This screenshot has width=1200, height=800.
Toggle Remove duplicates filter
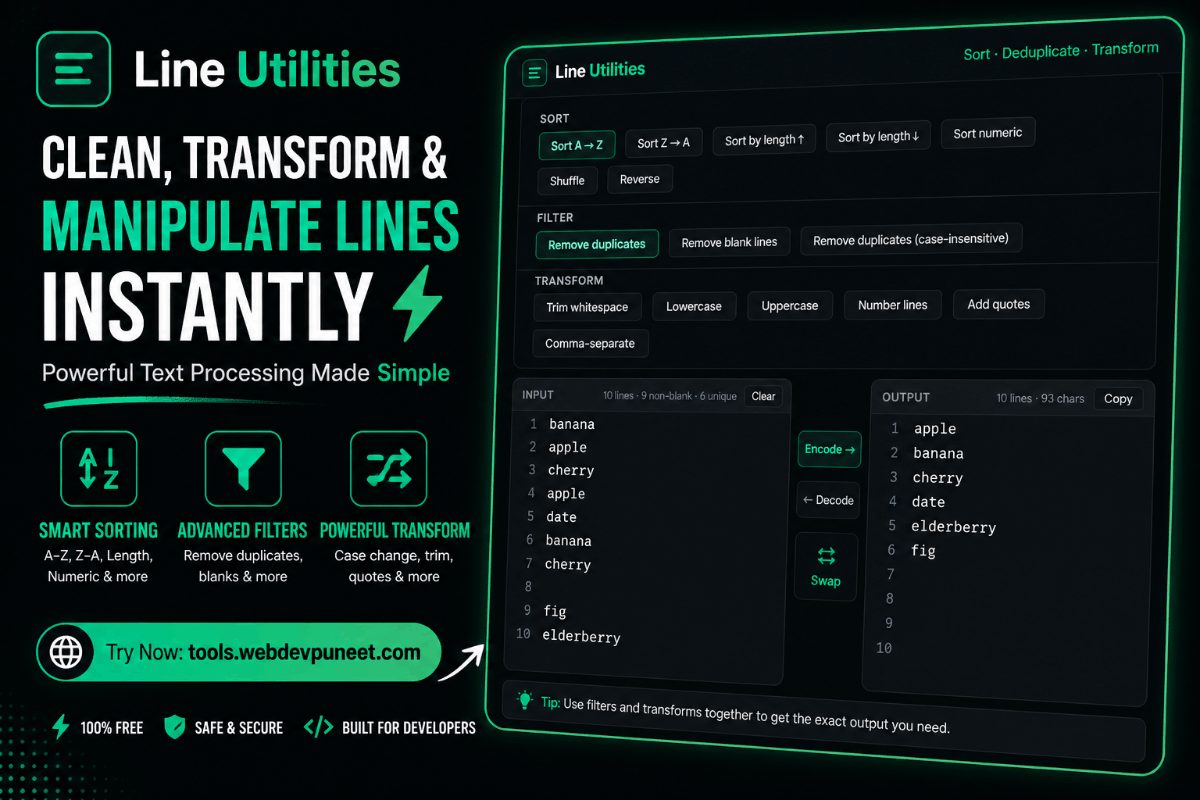point(597,244)
